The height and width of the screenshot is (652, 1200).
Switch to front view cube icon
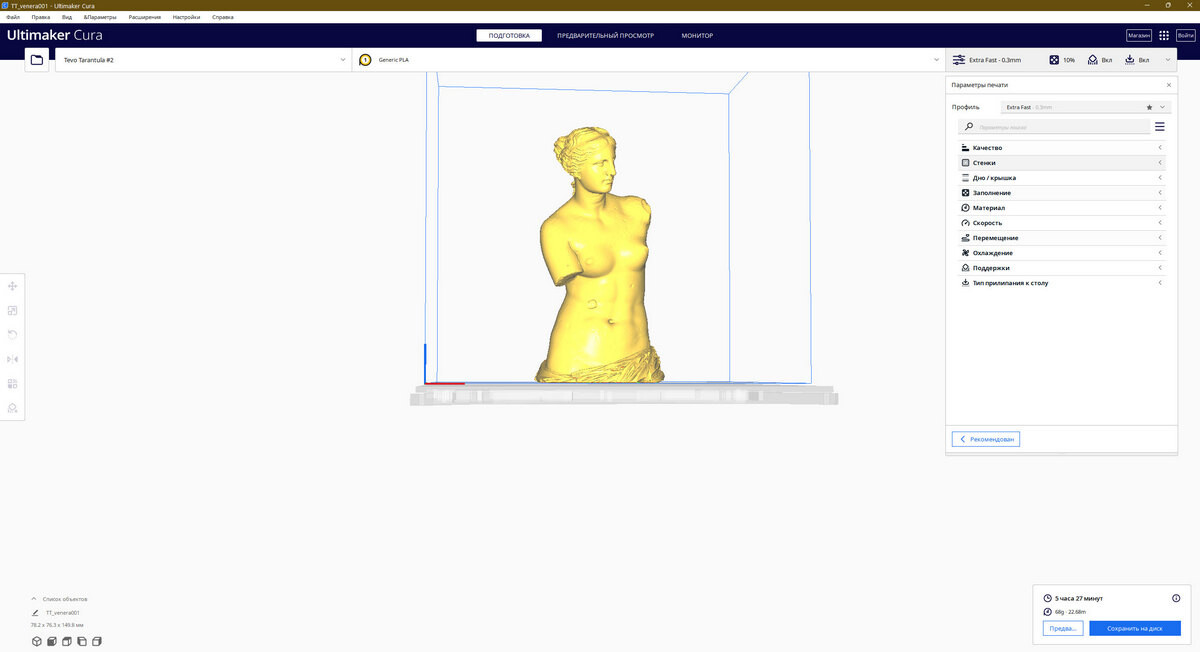[x=52, y=641]
